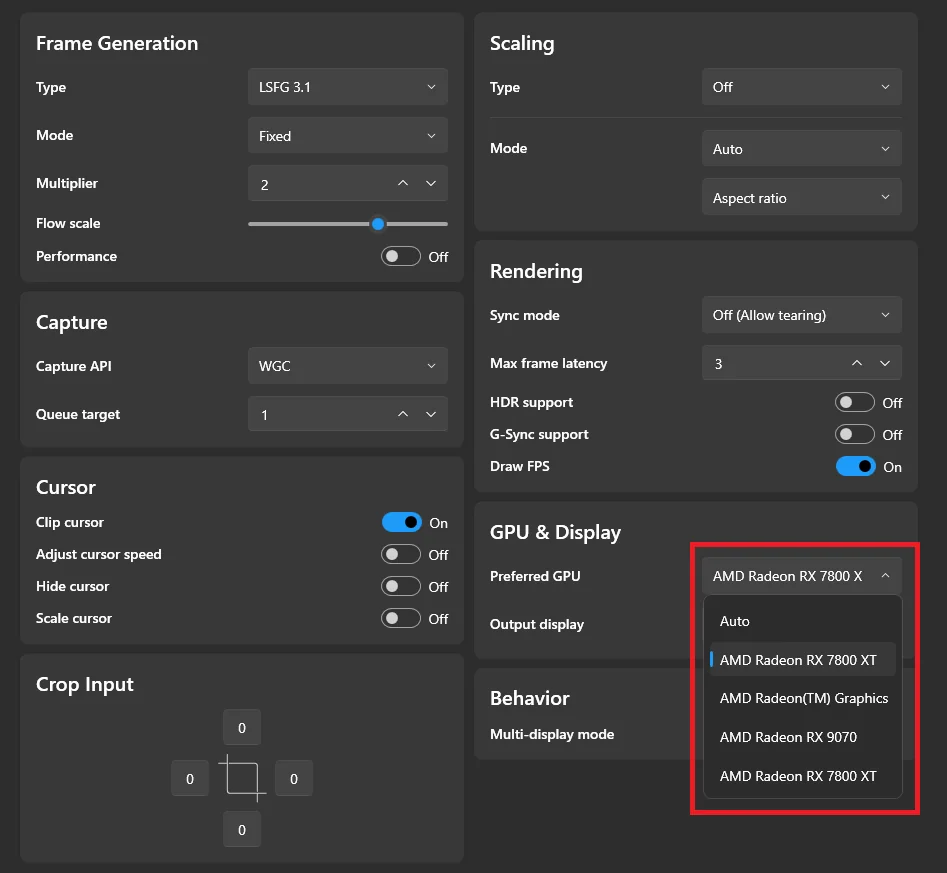947x873 pixels.
Task: Decrease the Queue target with the down arrow
Action: pos(431,414)
